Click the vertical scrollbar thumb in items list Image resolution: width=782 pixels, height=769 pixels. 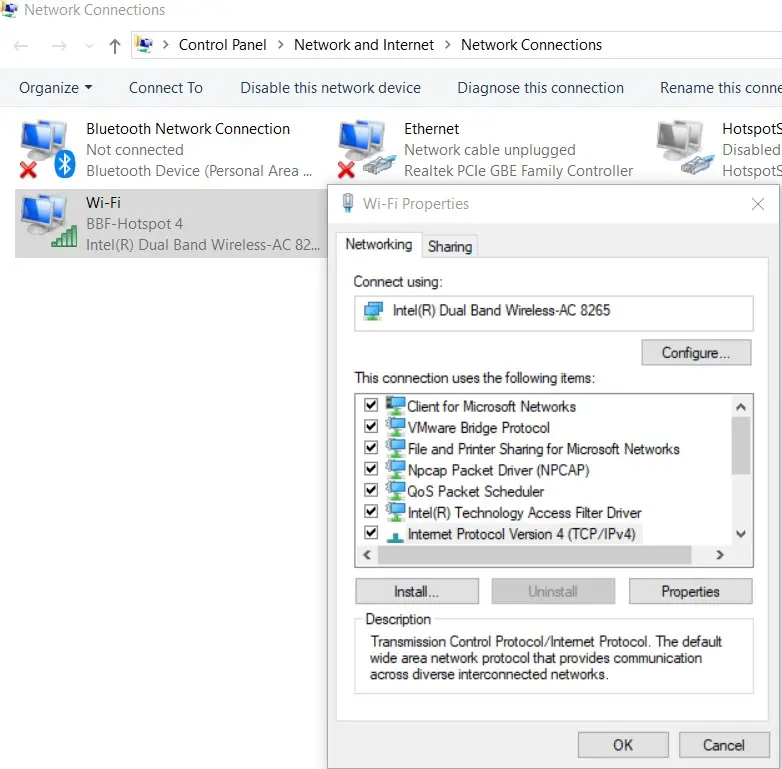pos(741,445)
